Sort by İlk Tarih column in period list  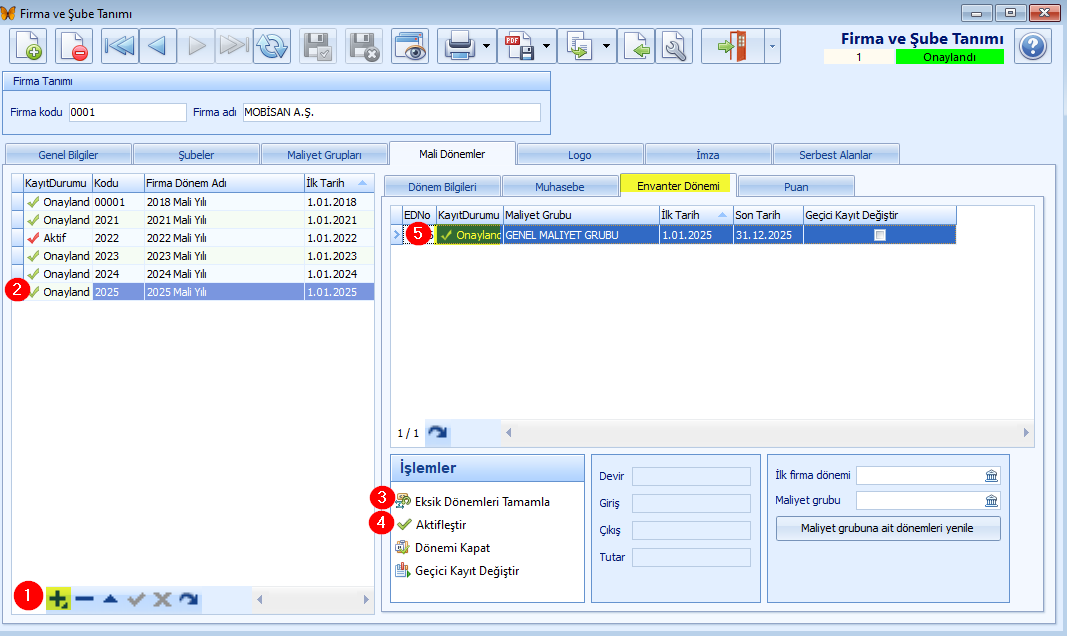point(338,183)
